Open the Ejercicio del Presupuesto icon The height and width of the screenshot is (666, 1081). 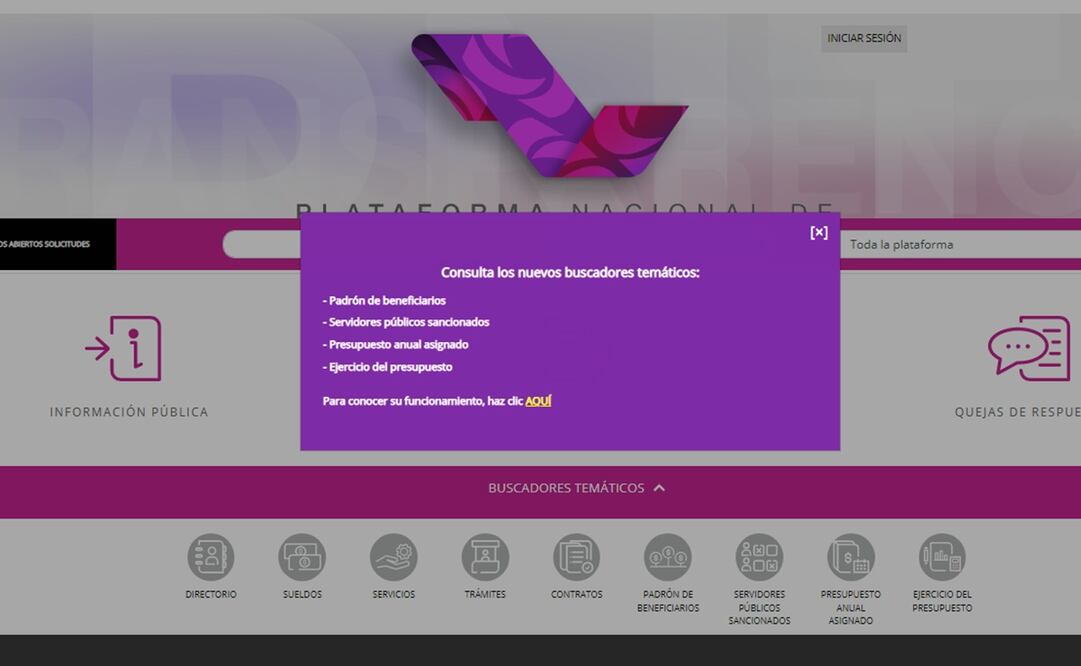pyautogui.click(x=942, y=558)
